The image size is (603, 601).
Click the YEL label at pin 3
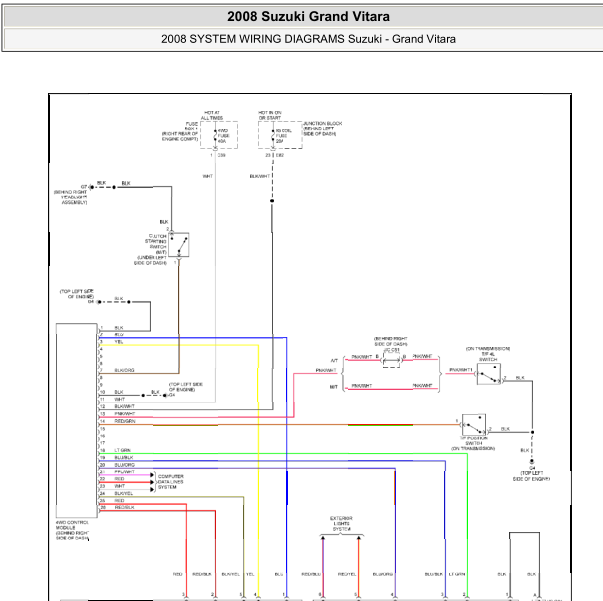[119, 342]
